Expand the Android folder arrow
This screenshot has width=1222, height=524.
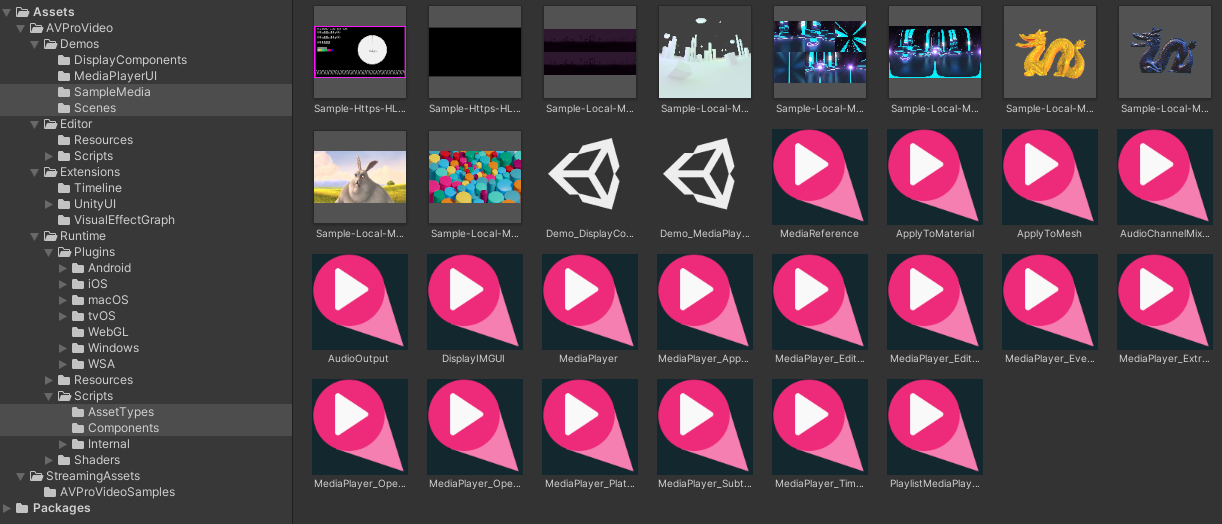[x=63, y=268]
